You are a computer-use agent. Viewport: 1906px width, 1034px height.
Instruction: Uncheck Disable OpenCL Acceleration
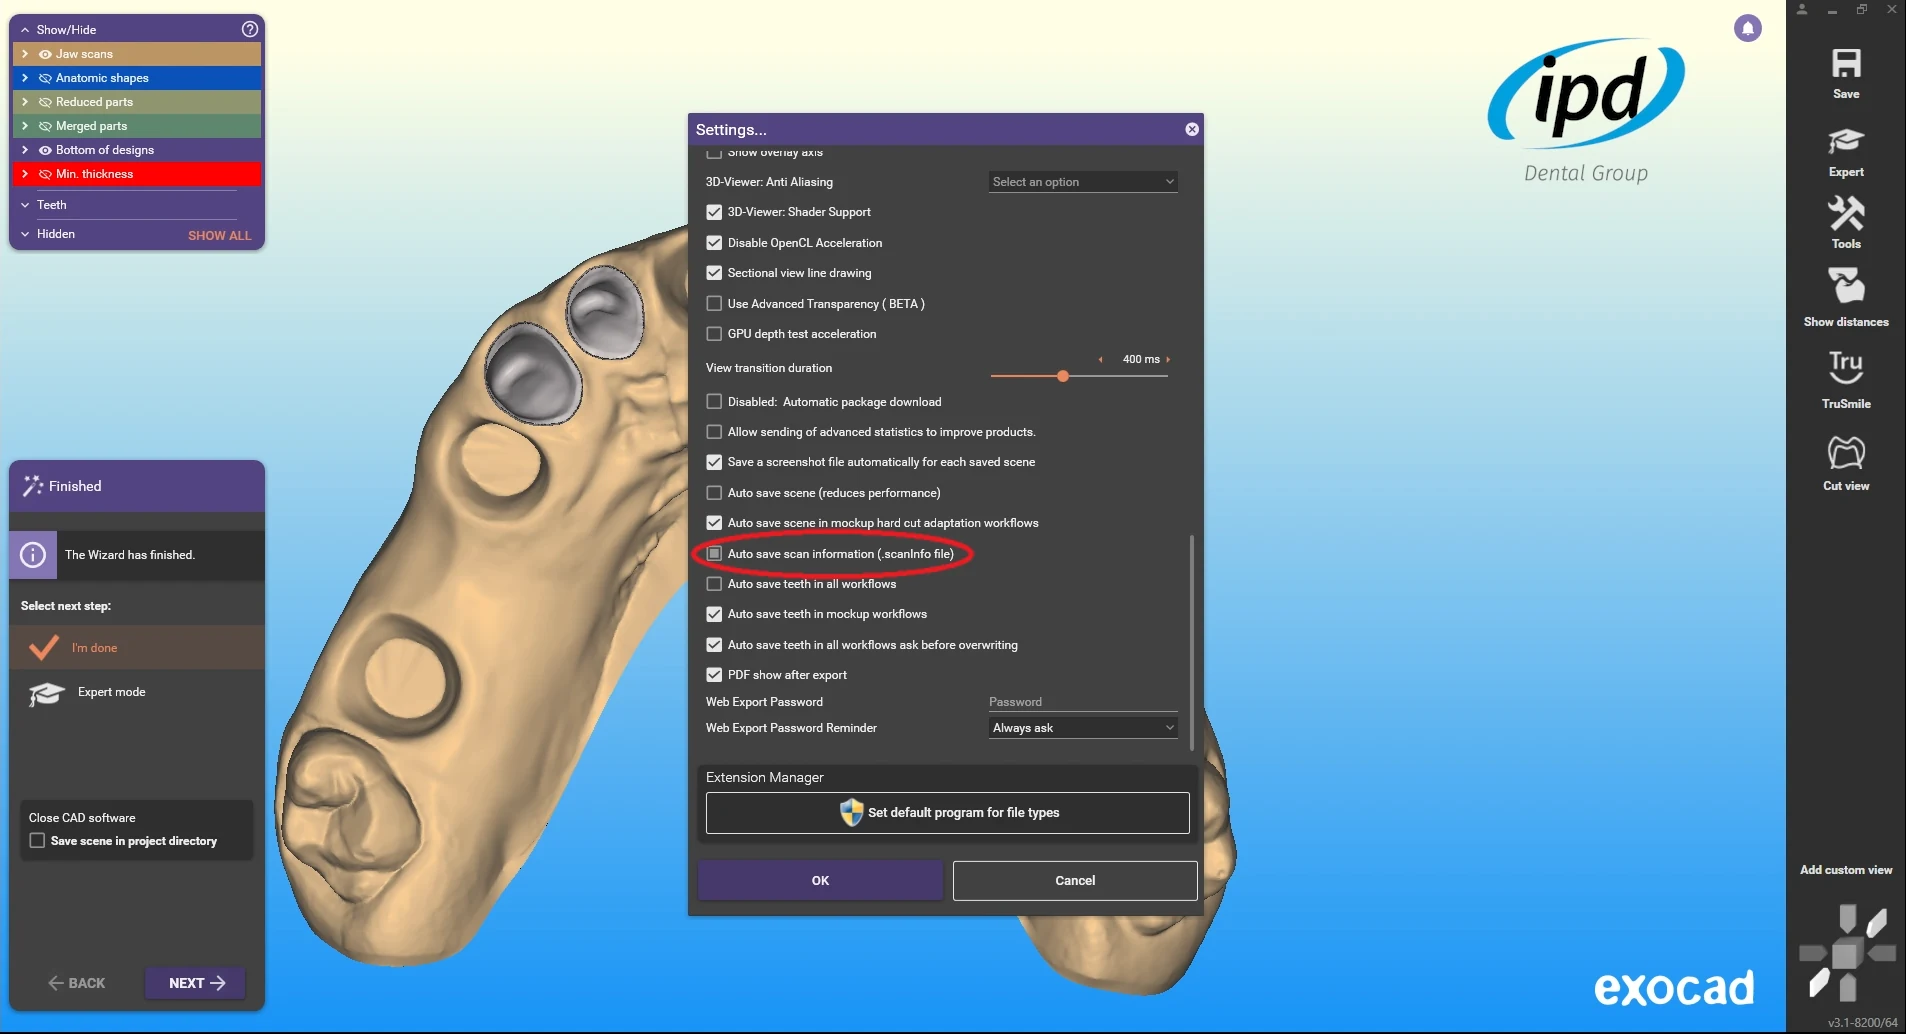point(714,243)
